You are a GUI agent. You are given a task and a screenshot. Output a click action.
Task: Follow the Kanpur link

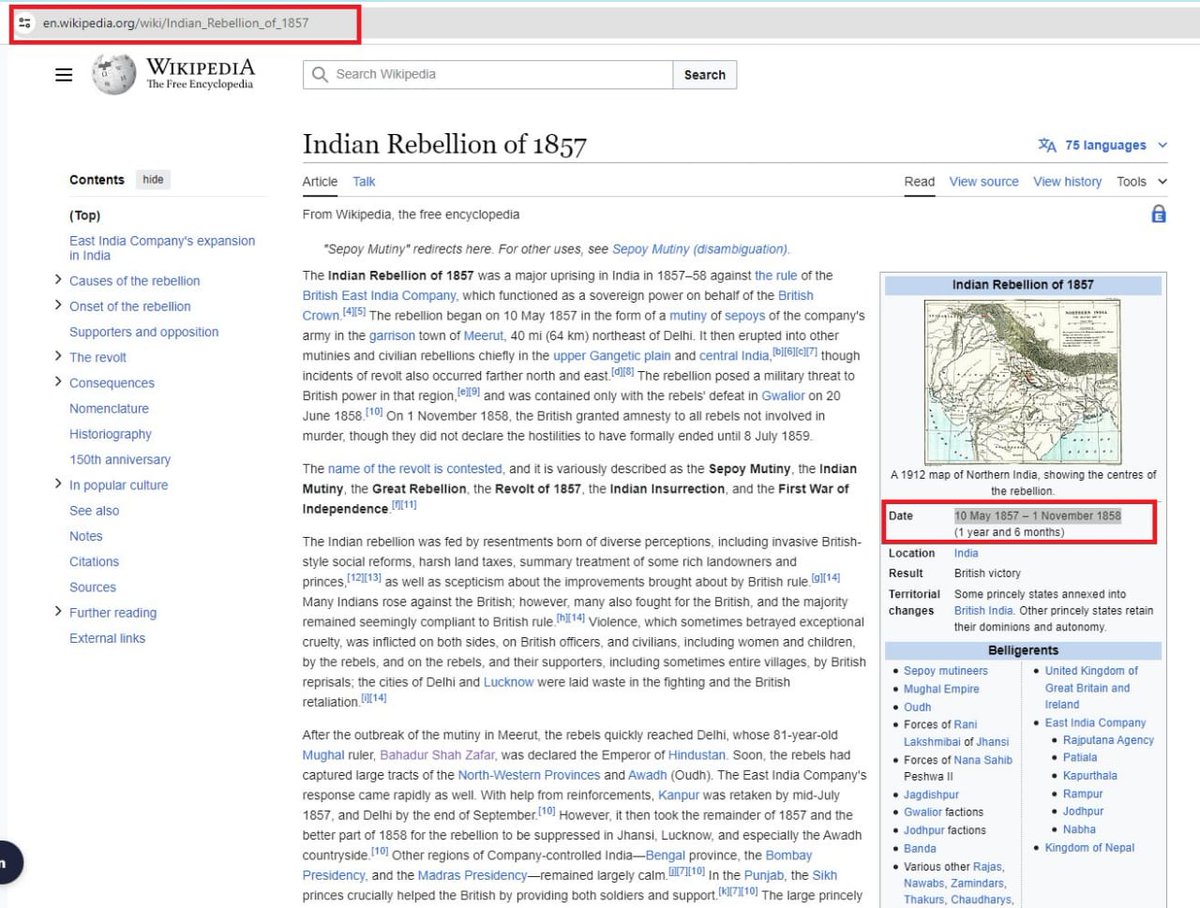[x=678, y=795]
